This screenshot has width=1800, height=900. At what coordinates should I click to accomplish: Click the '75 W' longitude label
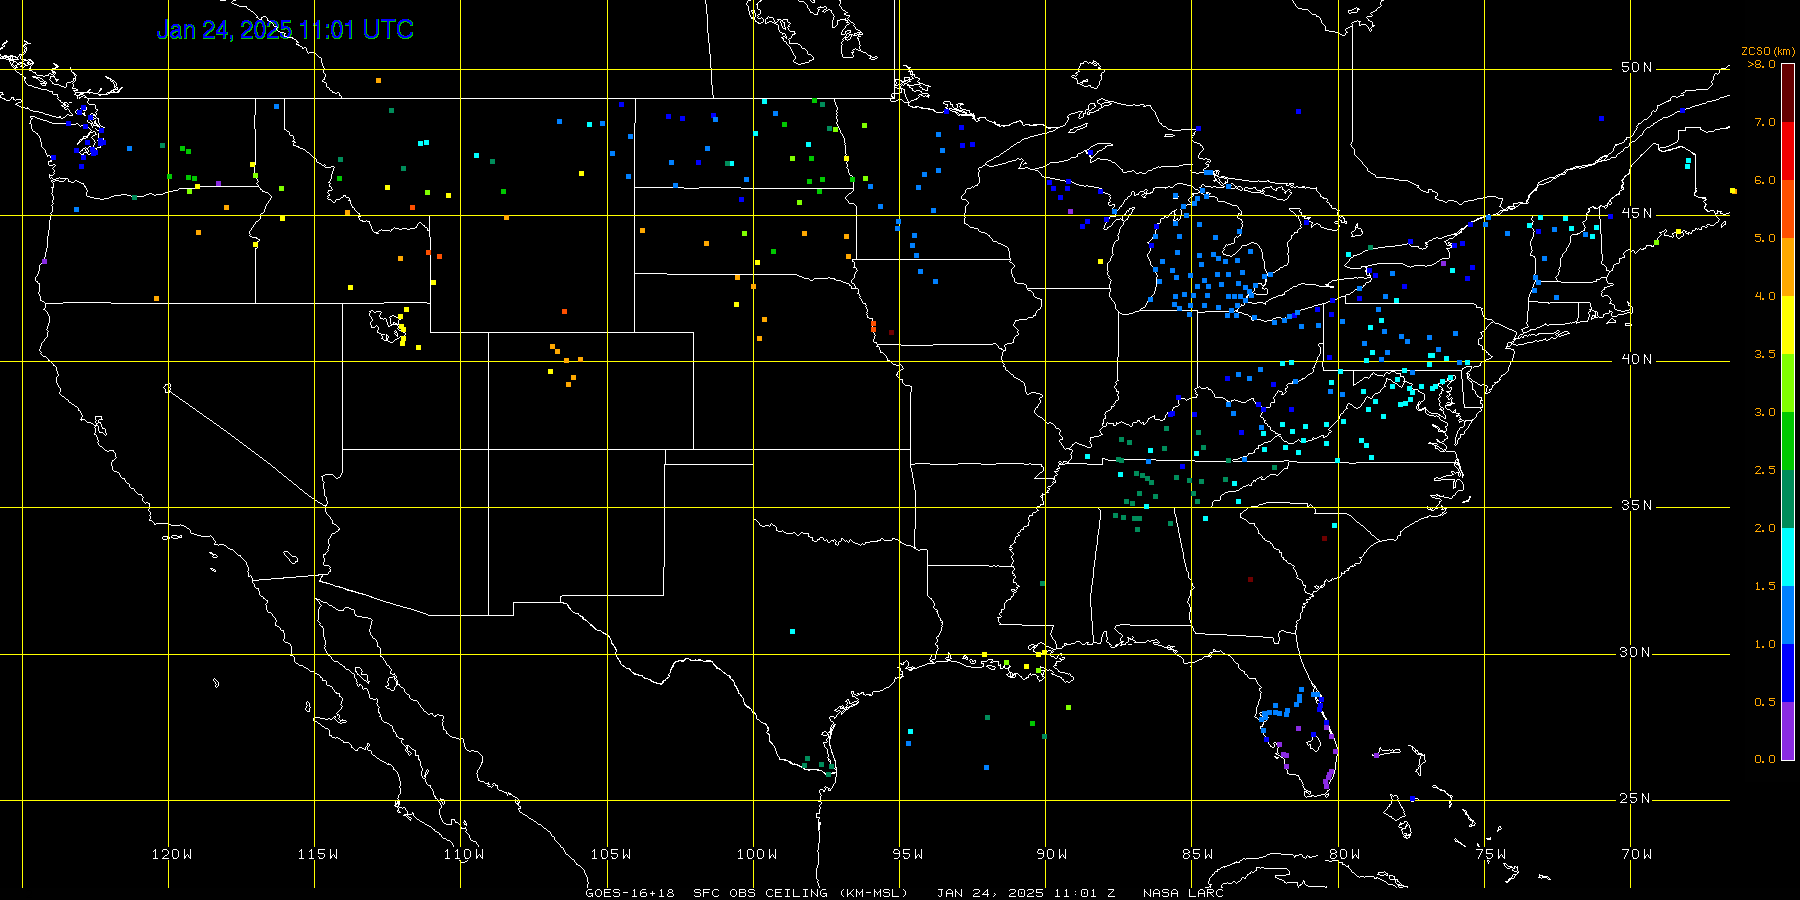pos(1490,854)
